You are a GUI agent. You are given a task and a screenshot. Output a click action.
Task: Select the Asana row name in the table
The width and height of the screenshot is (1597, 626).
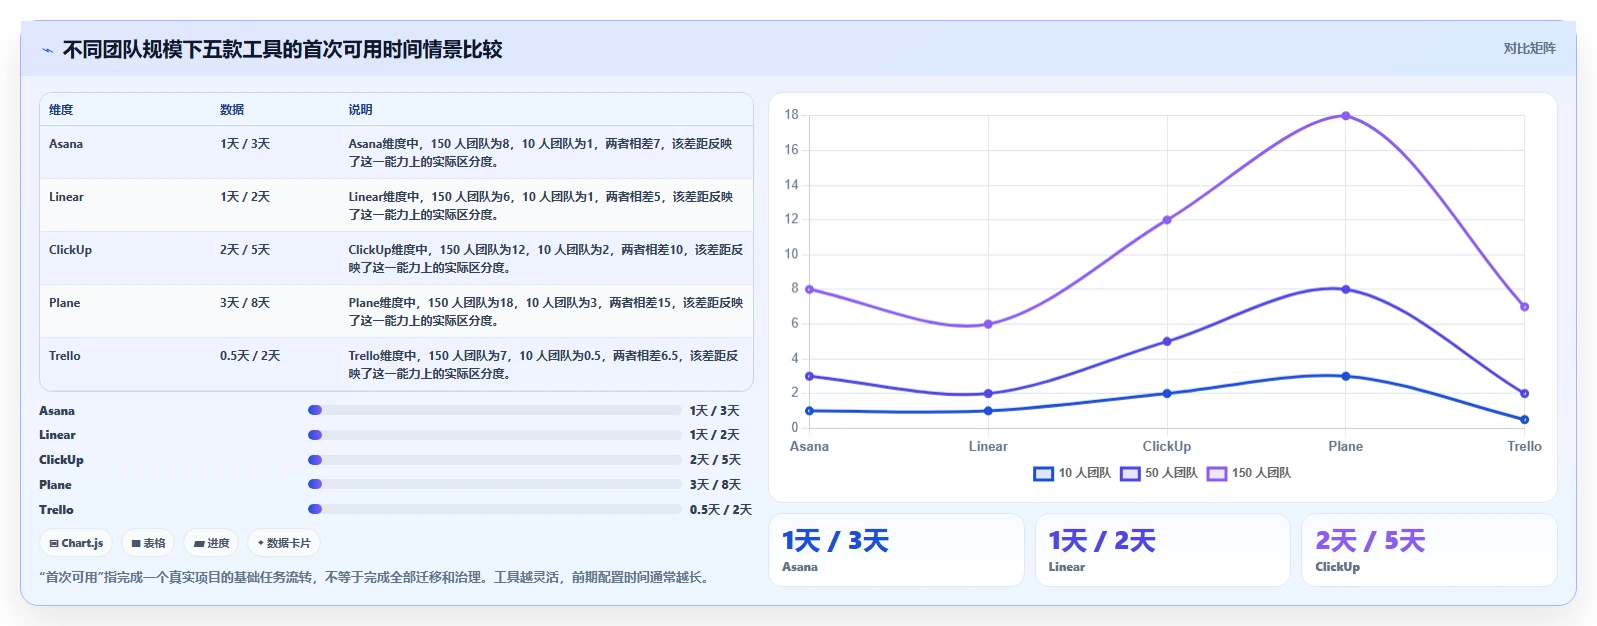click(x=66, y=144)
